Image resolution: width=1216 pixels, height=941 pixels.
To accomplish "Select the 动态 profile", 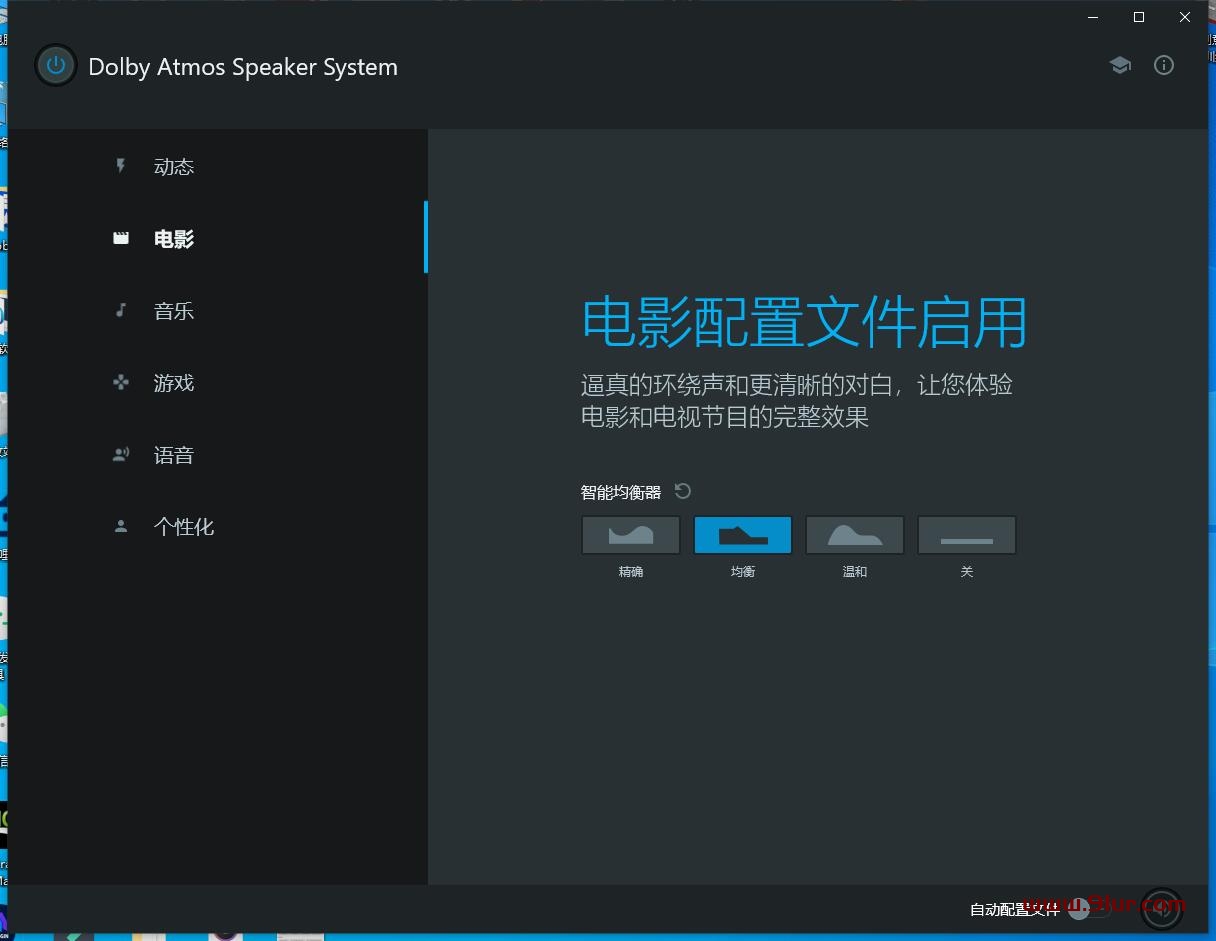I will tap(218, 166).
